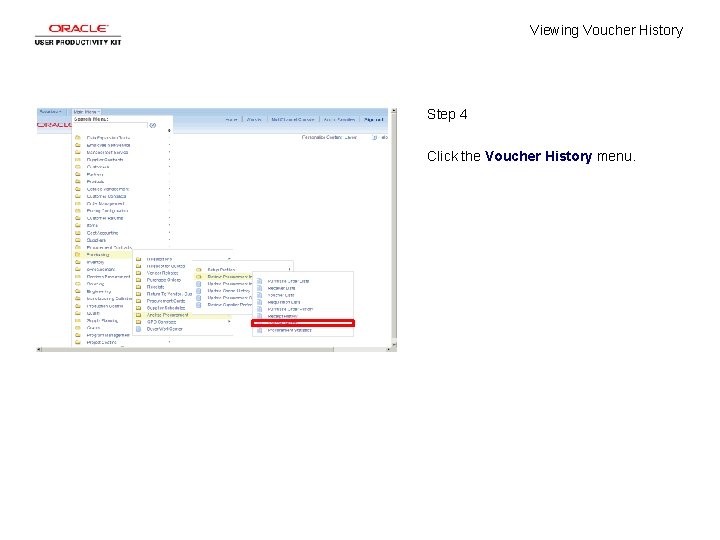Expand the Project Costing submenu arrow
Image resolution: width=720 pixels, height=540 pixels.
(169, 342)
